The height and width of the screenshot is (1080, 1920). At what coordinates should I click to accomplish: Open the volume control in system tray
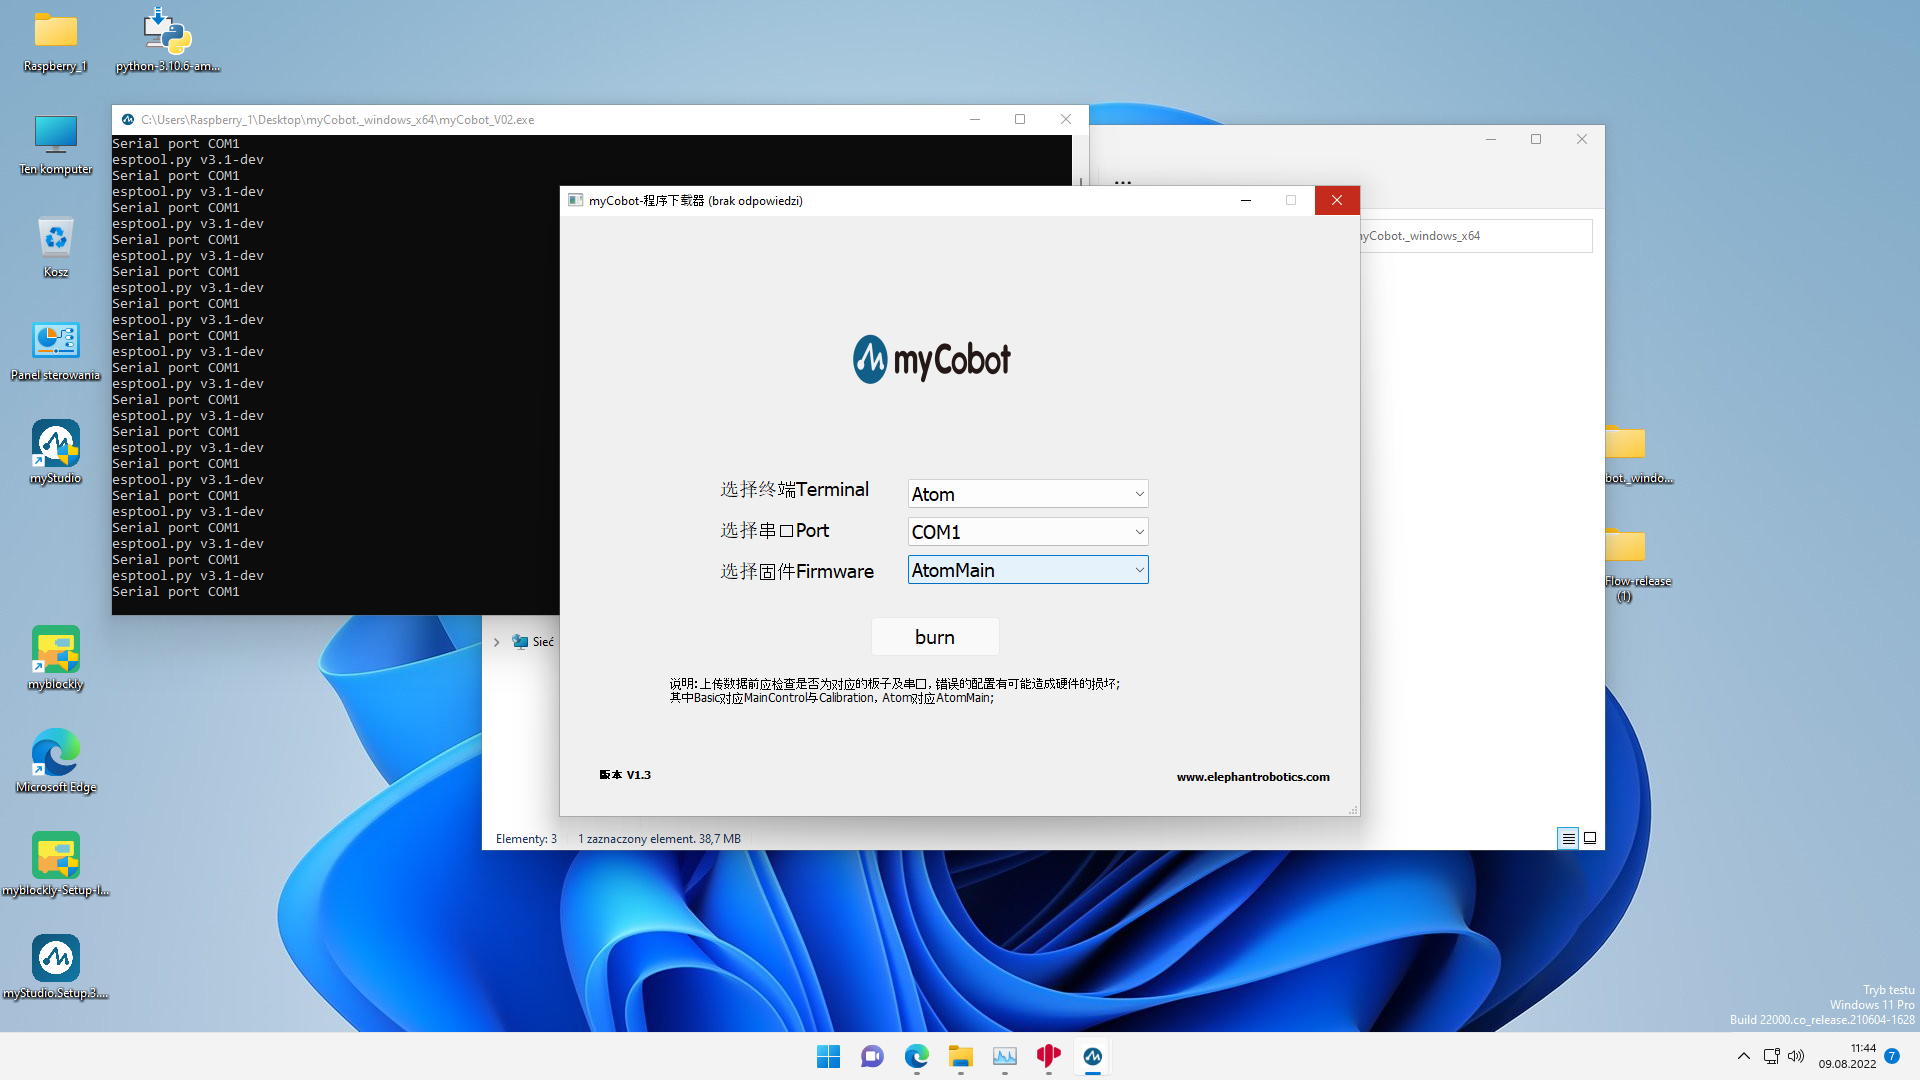tap(1796, 1056)
